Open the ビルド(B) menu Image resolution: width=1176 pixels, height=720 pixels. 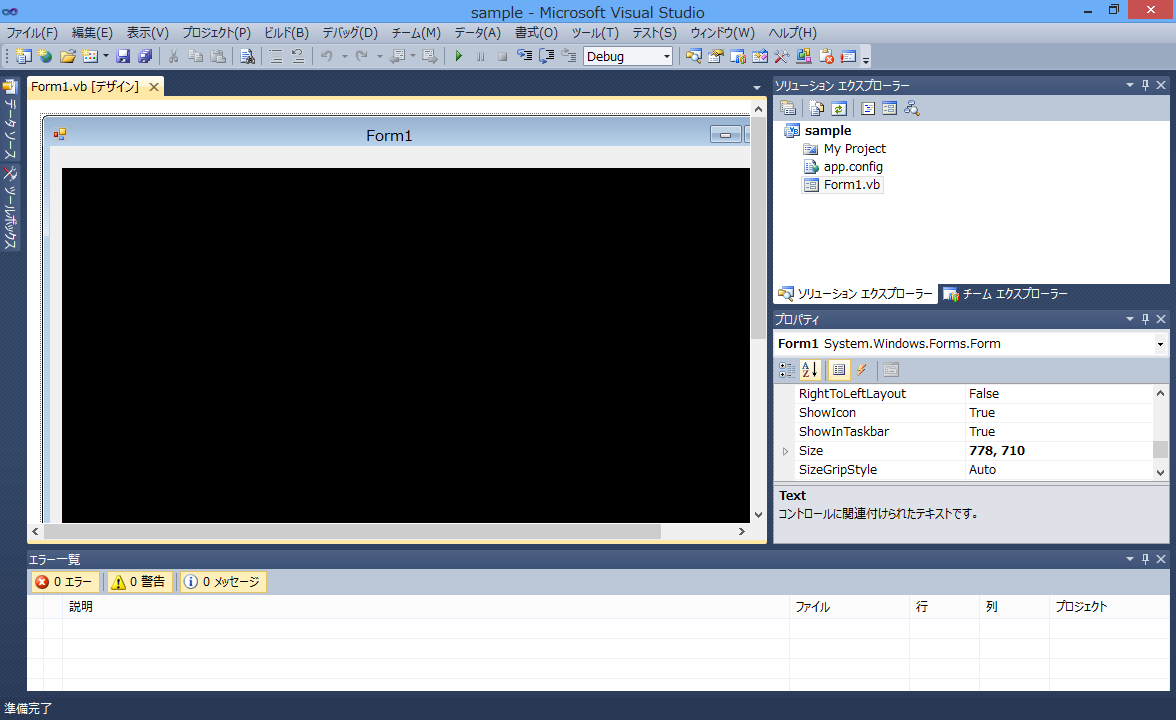pyautogui.click(x=286, y=33)
